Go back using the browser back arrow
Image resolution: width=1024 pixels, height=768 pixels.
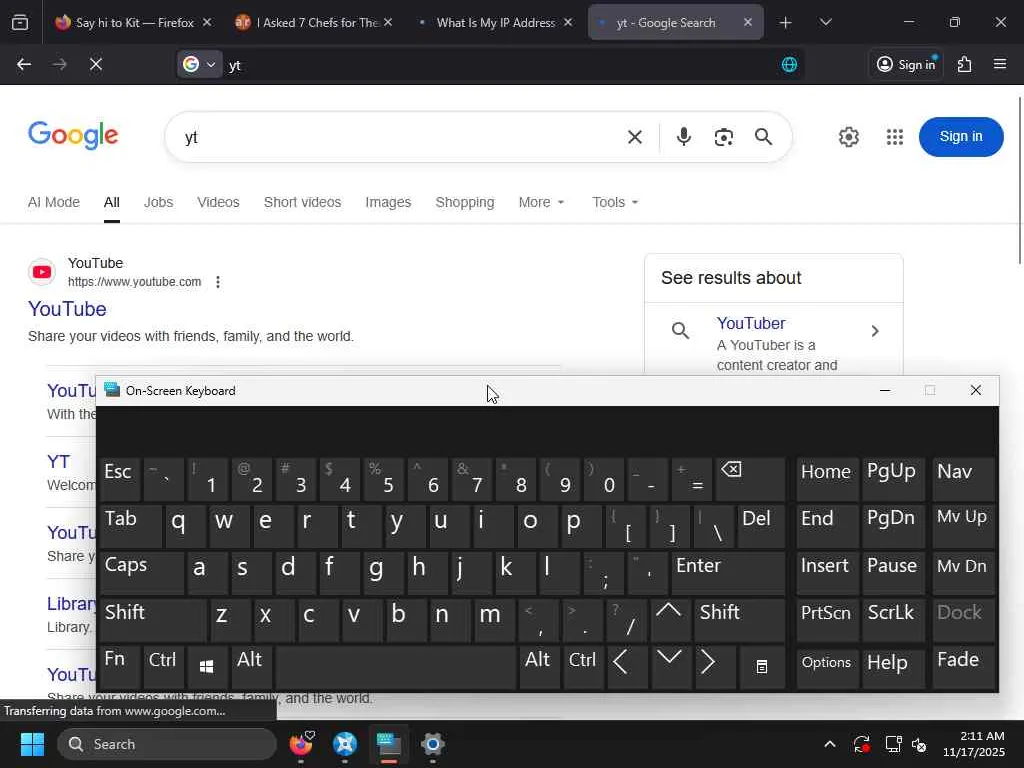coord(24,64)
